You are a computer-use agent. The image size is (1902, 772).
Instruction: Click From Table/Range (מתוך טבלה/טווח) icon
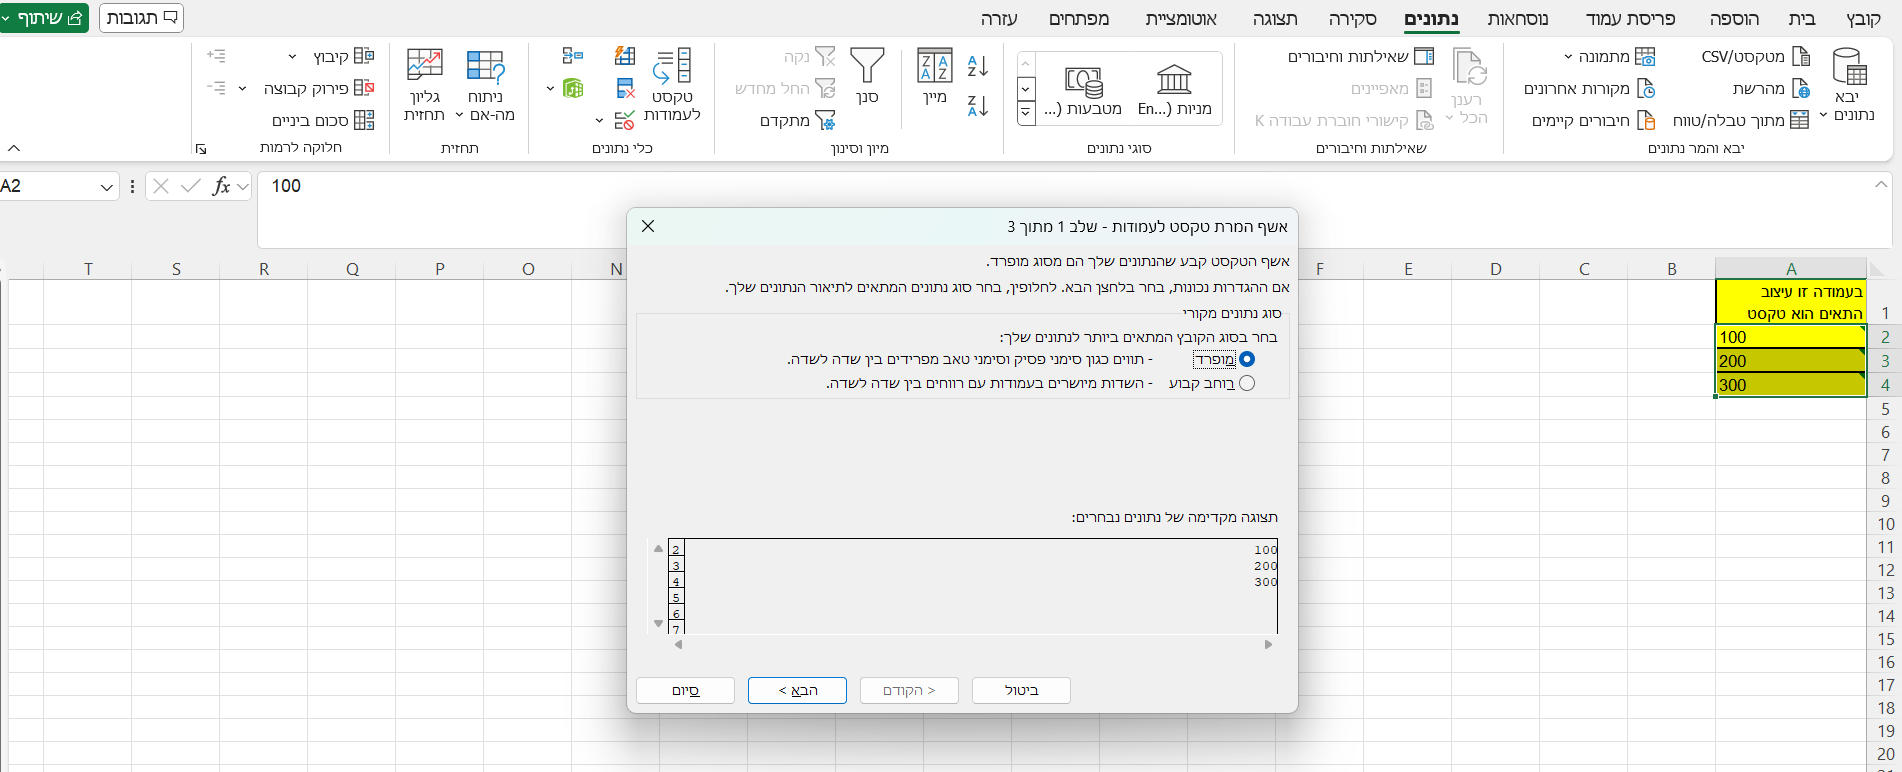[x=1799, y=120]
